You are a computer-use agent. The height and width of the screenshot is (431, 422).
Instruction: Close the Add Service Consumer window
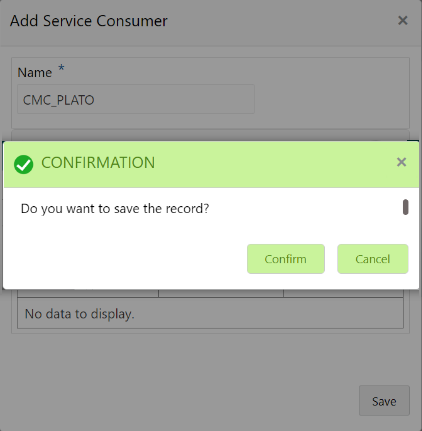tap(403, 21)
